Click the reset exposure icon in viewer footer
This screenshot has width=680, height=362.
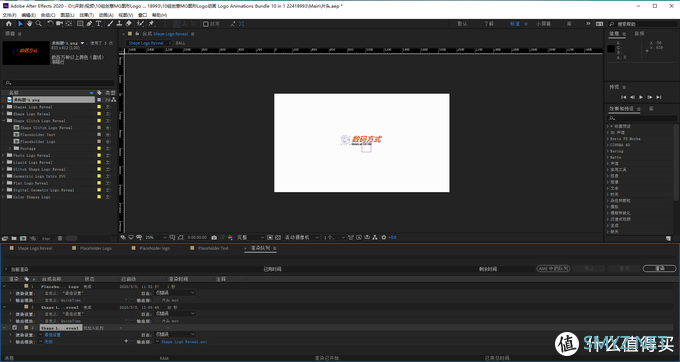(383, 238)
